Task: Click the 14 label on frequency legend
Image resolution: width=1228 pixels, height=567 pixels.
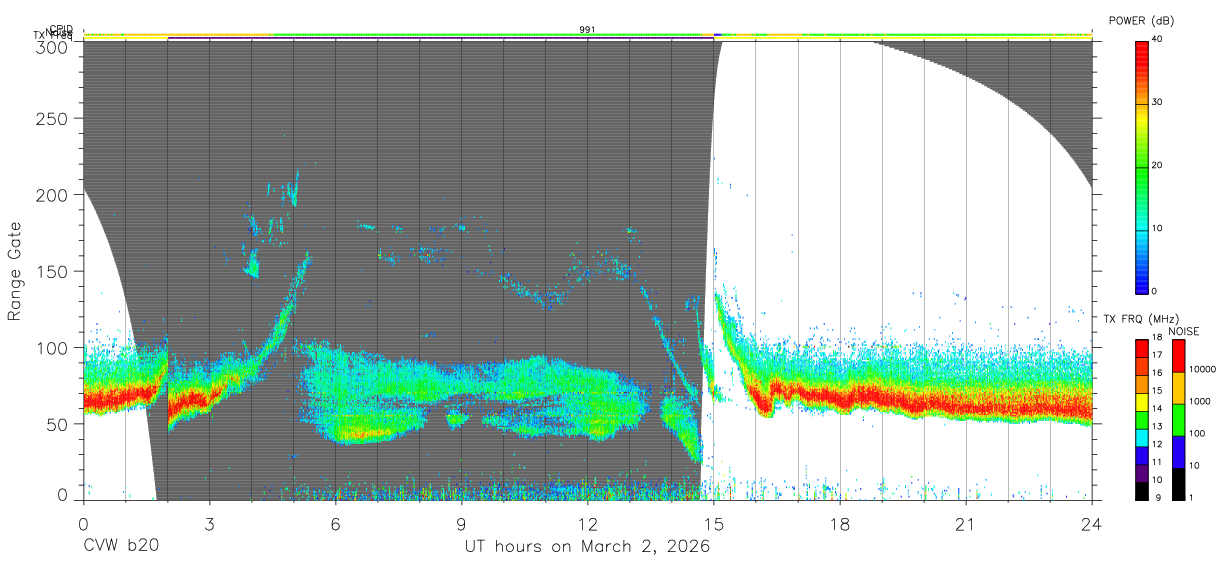Action: pyautogui.click(x=1158, y=411)
